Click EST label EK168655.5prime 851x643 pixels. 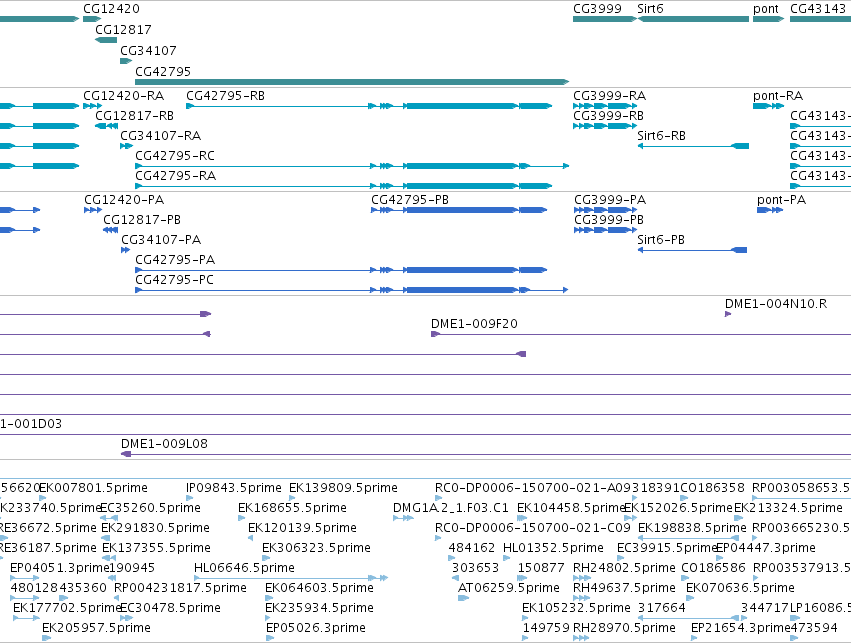(x=292, y=508)
